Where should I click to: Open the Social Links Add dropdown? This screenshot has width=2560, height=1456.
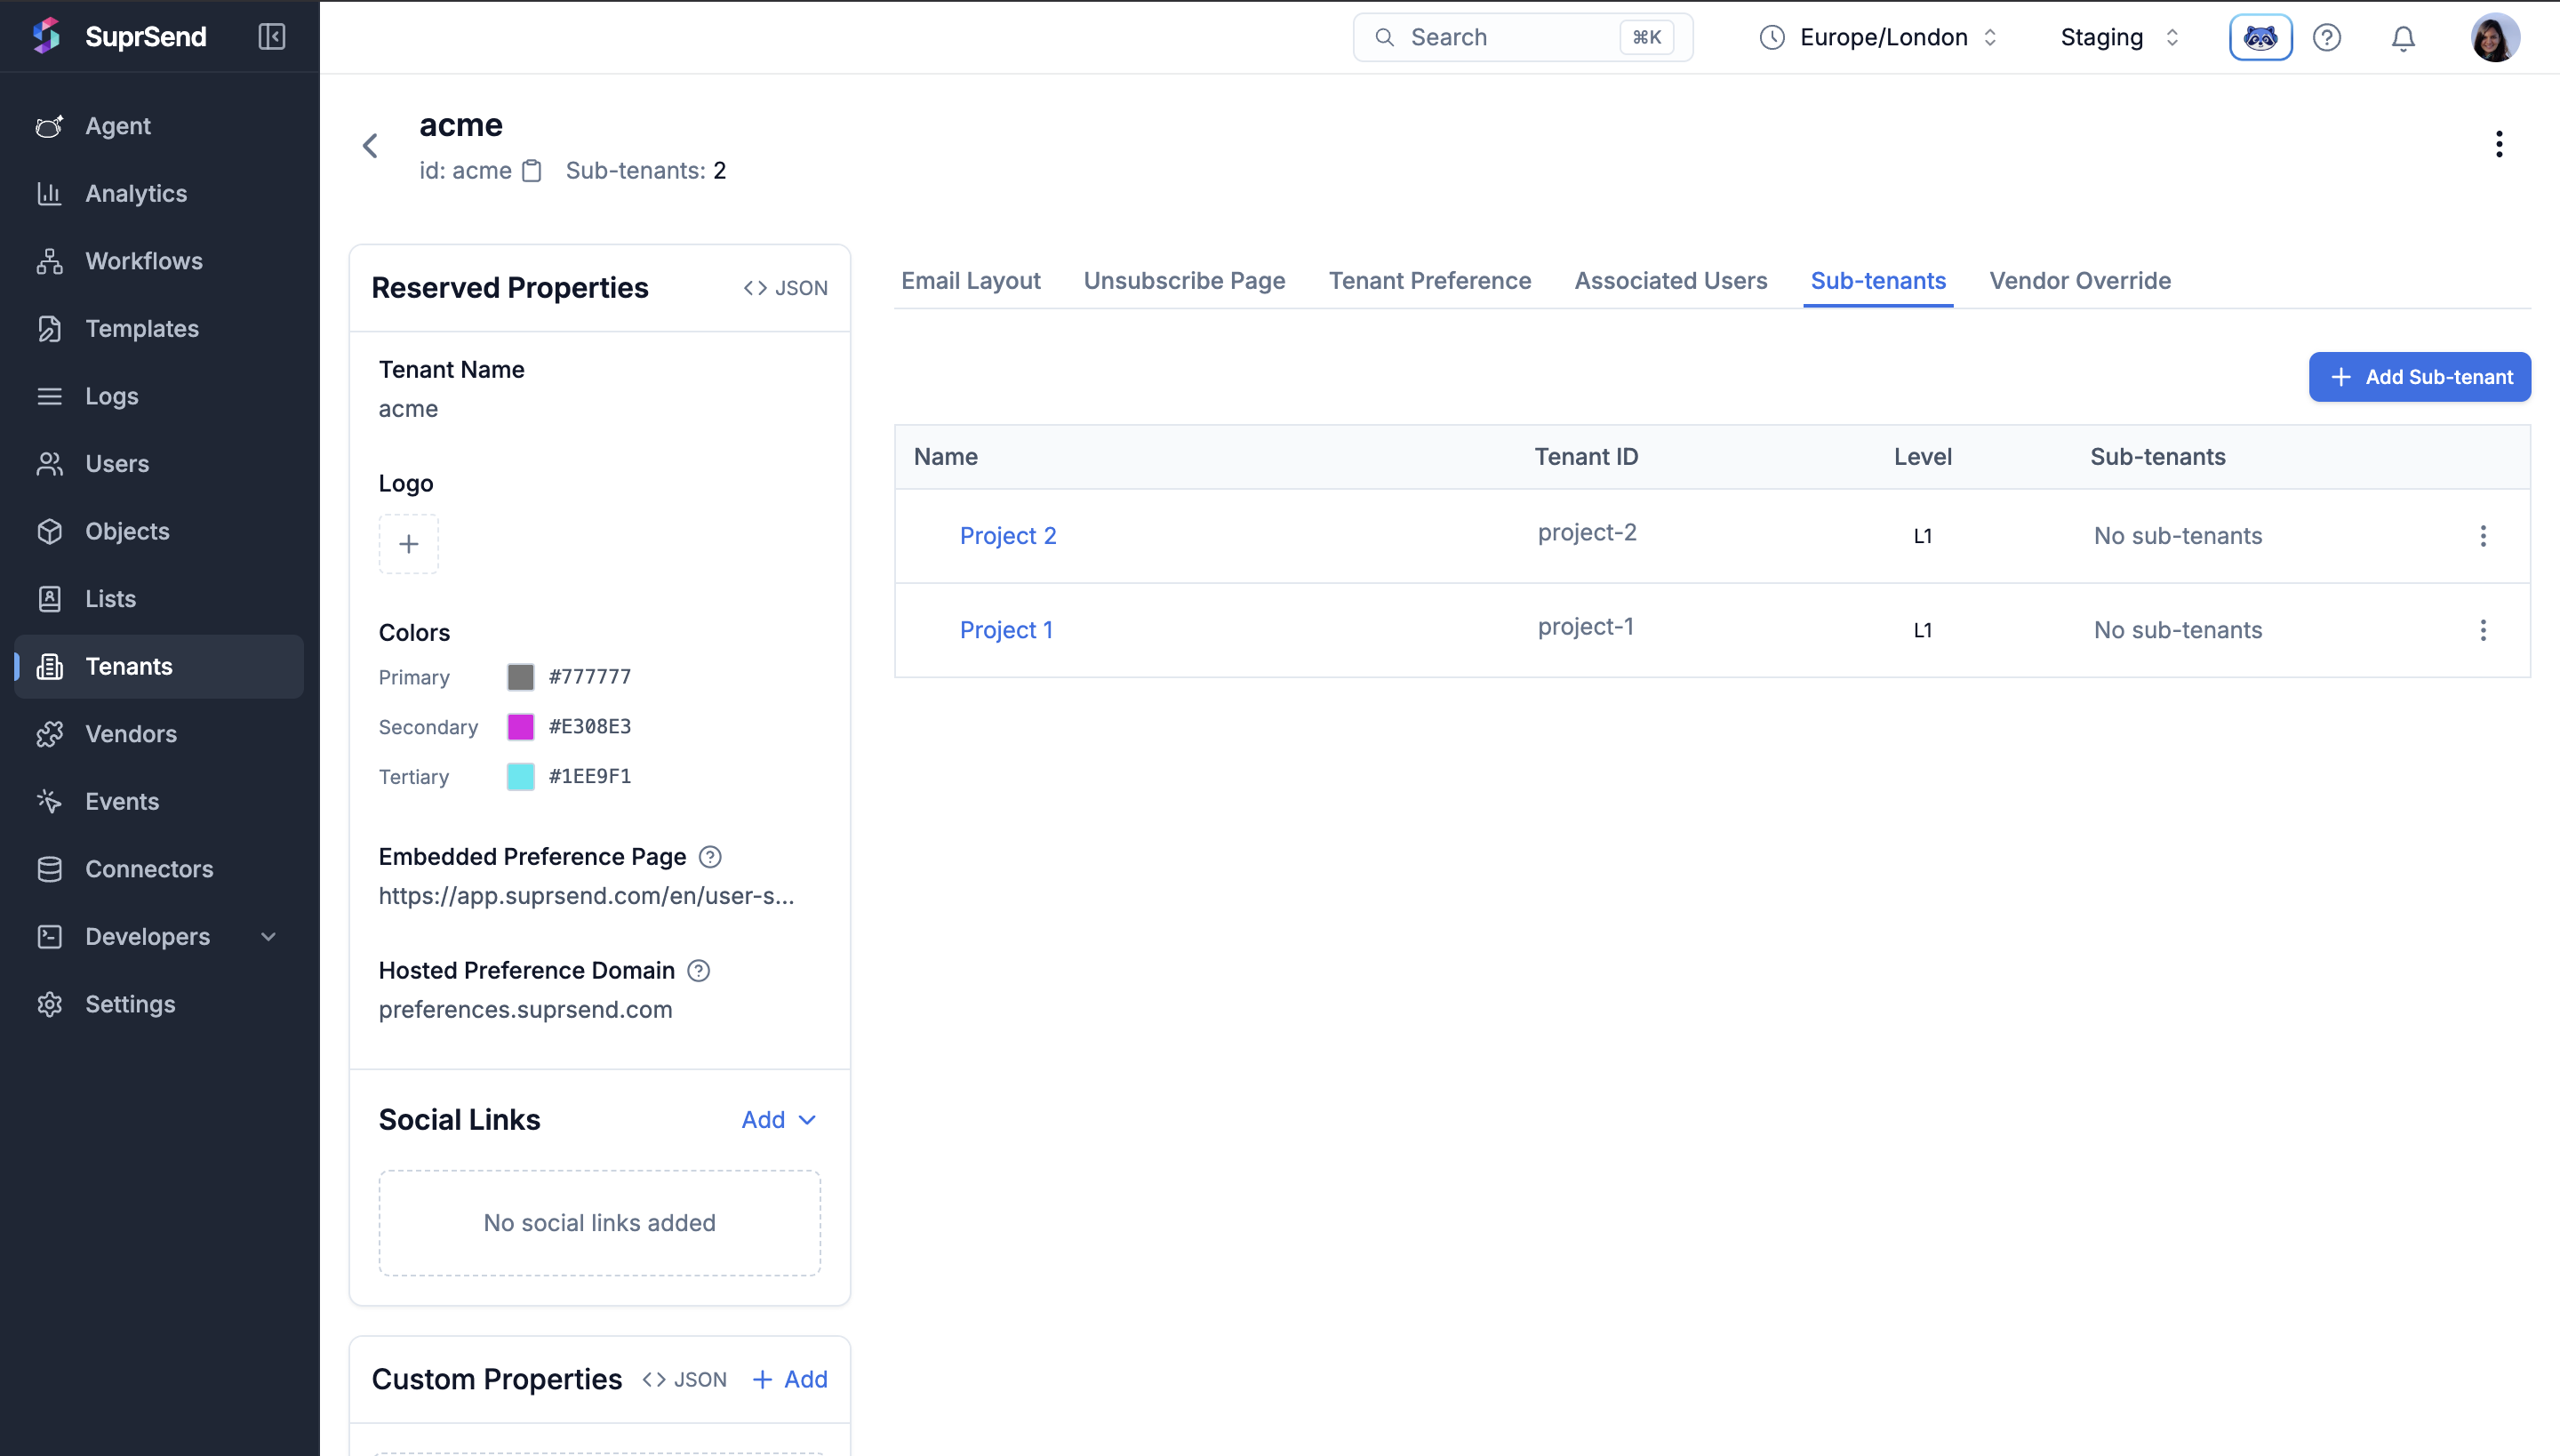point(779,1120)
